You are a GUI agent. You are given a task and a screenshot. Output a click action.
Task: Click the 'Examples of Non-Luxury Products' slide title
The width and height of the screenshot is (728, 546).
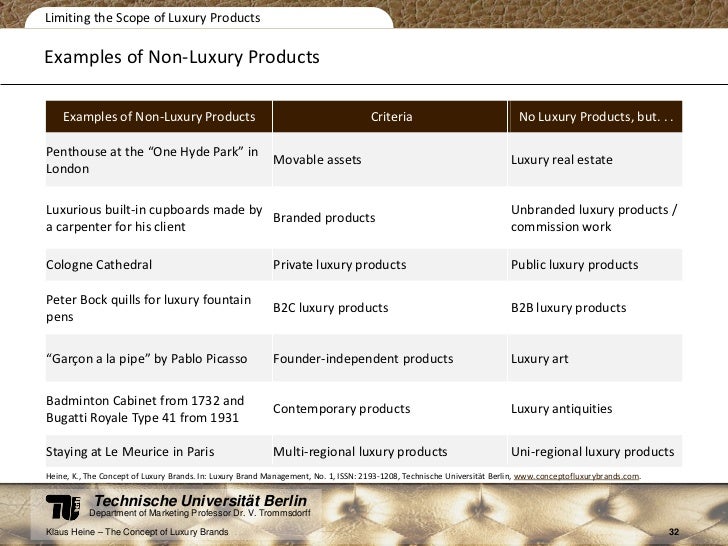pyautogui.click(x=182, y=57)
